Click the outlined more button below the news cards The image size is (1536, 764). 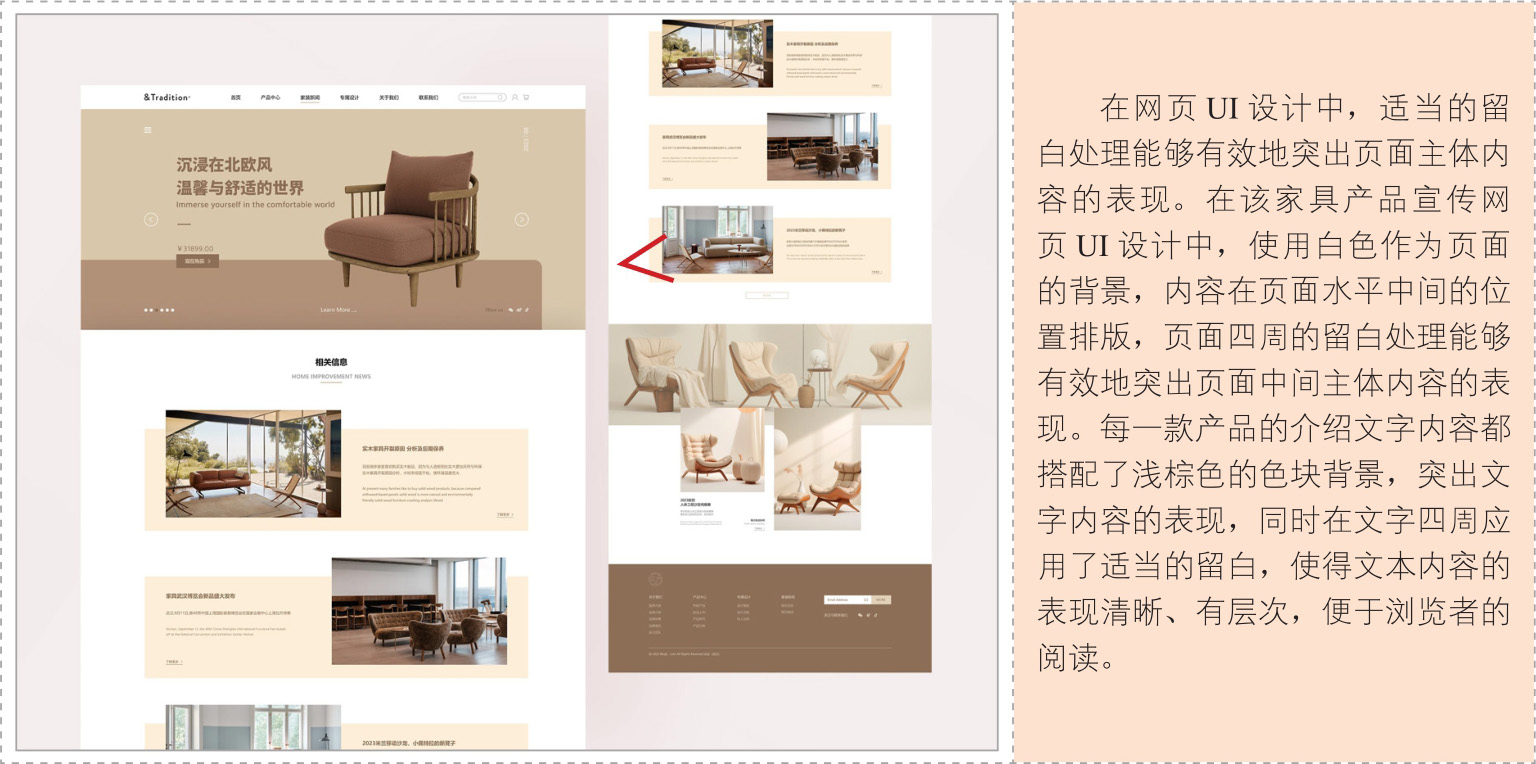coord(767,296)
